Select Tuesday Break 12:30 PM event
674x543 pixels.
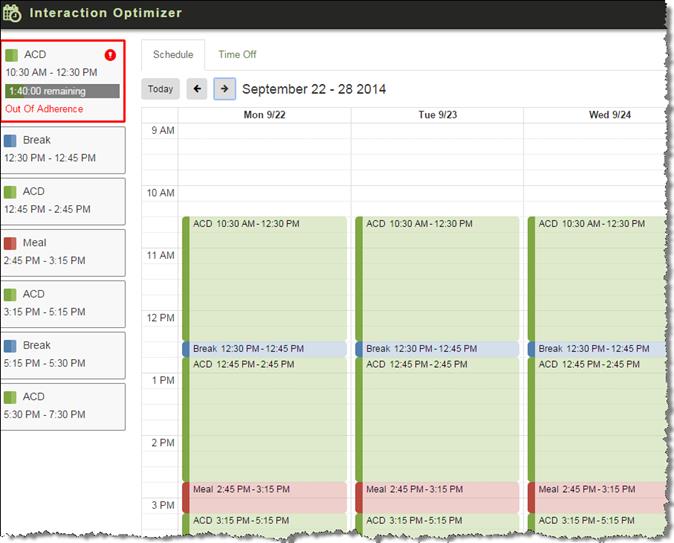point(437,349)
